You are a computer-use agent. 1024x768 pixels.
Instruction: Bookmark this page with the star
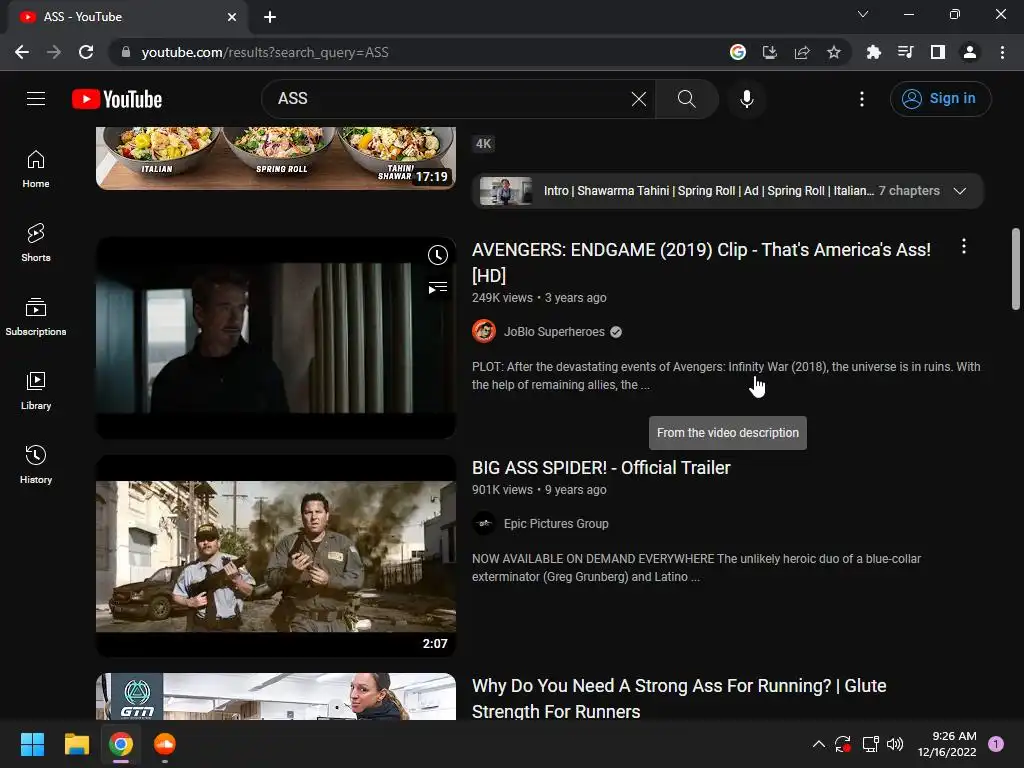click(833, 52)
